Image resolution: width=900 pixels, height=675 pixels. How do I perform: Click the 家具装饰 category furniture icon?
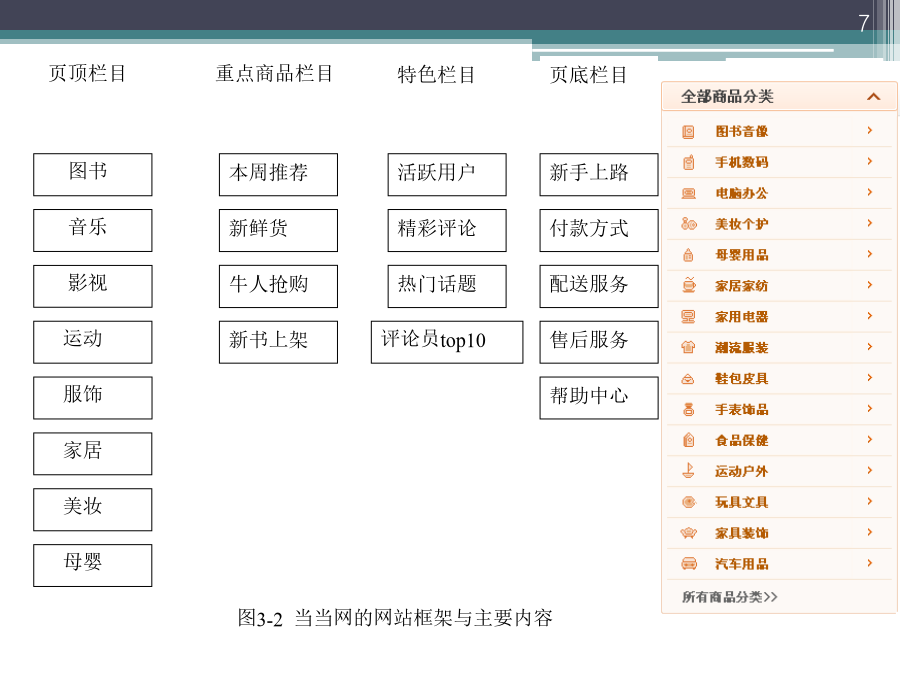click(688, 533)
